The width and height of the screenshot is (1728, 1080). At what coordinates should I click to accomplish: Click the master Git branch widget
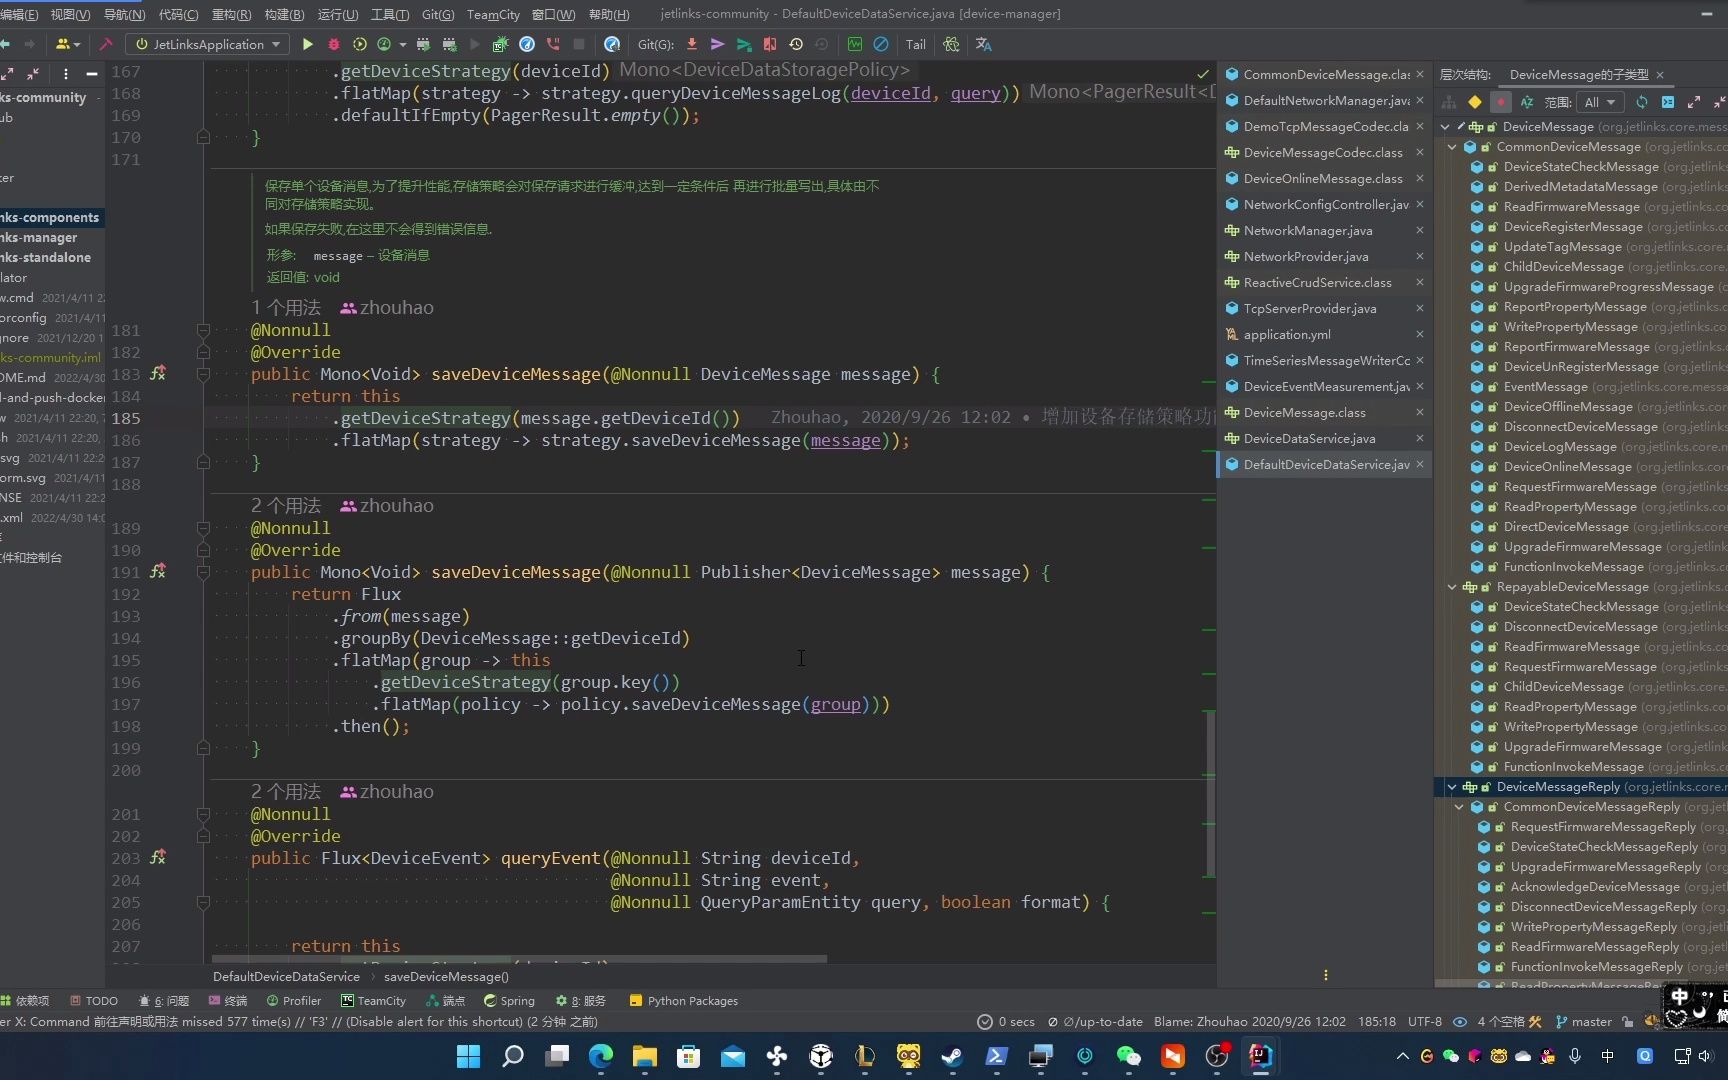1583,1022
